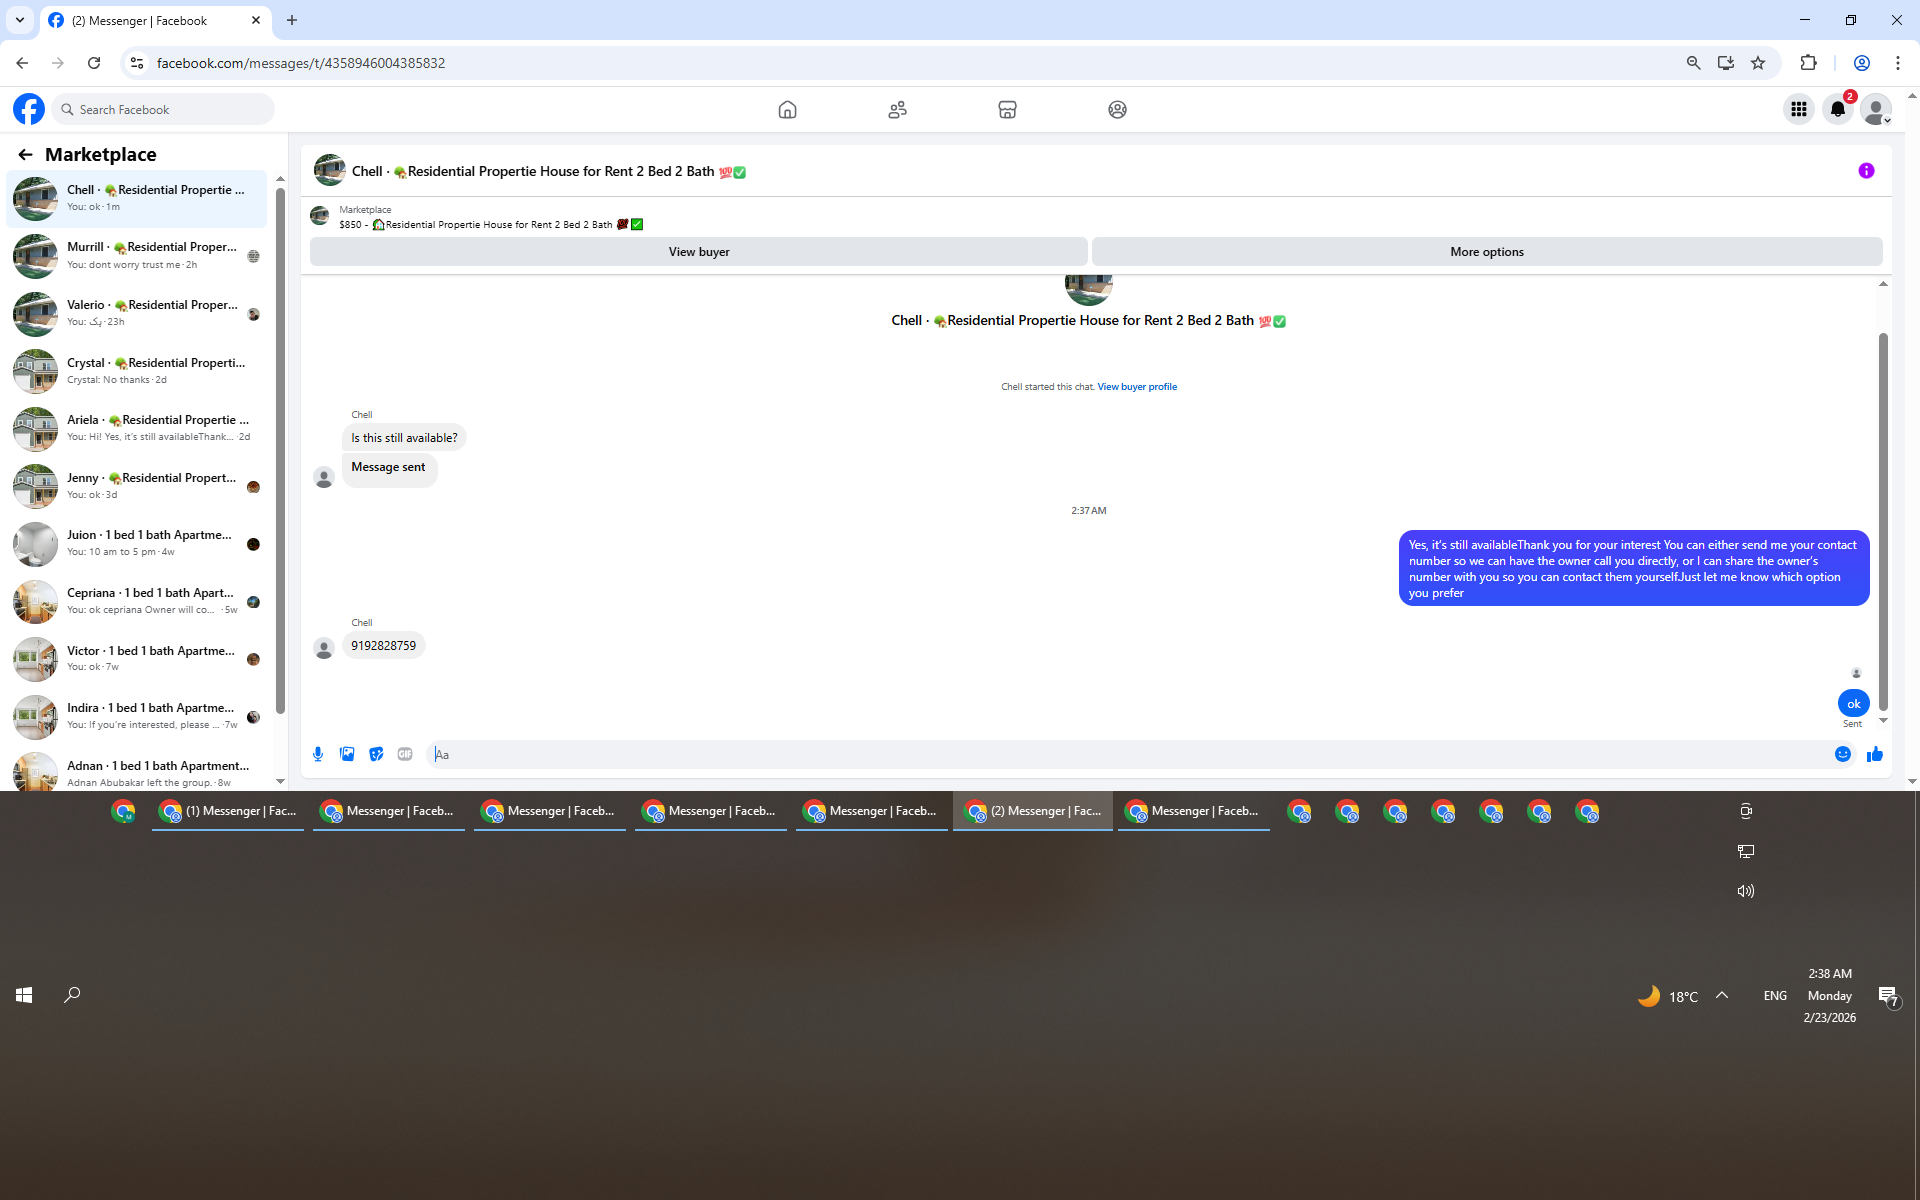The width and height of the screenshot is (1920, 1200).
Task: Open Chrome profile icon in toolbar
Action: [1862, 63]
